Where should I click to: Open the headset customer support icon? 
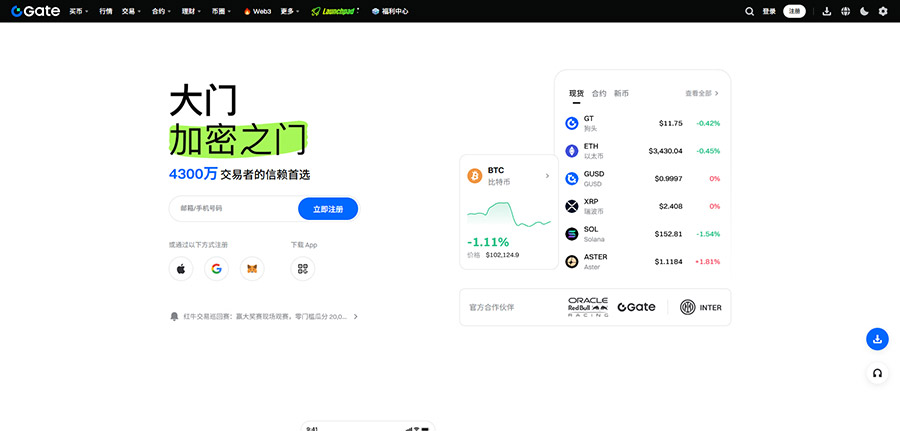click(x=877, y=373)
